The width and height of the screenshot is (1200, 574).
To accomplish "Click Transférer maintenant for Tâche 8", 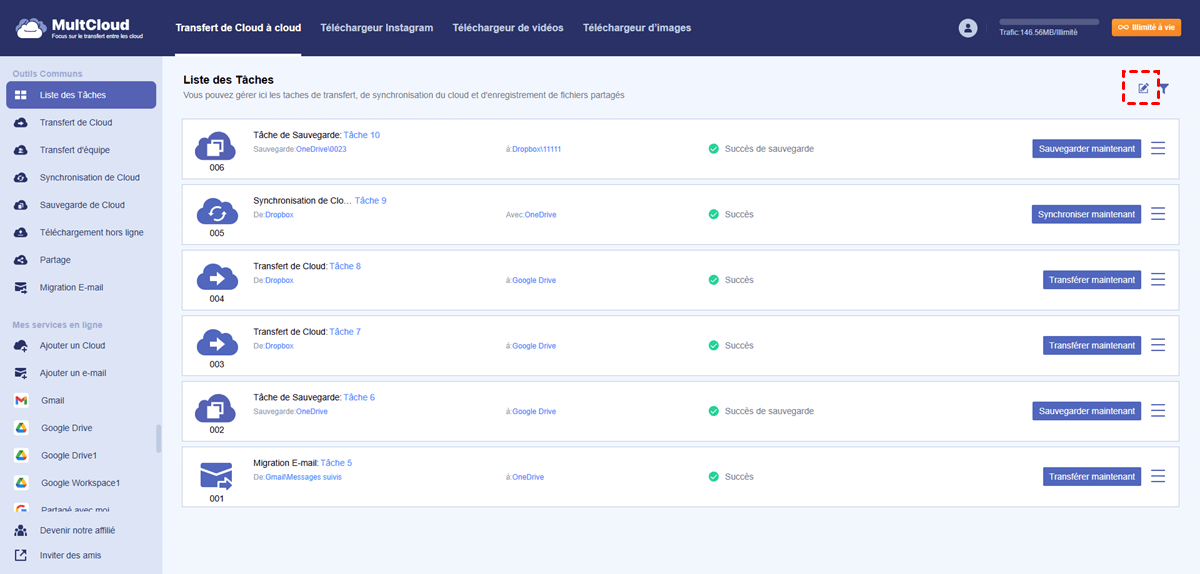I will (x=1092, y=280).
